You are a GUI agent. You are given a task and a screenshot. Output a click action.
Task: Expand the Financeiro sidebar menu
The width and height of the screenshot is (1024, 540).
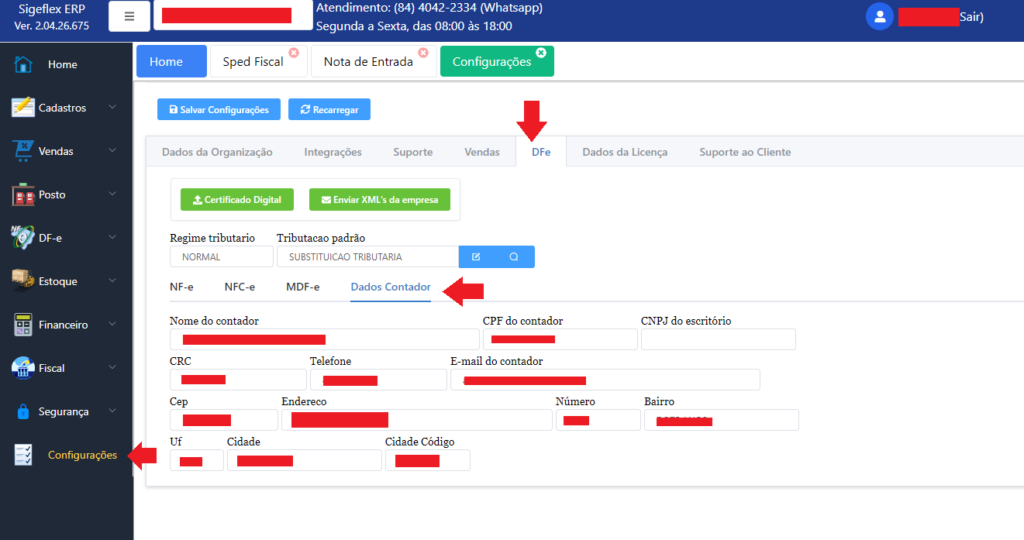tap(112, 325)
